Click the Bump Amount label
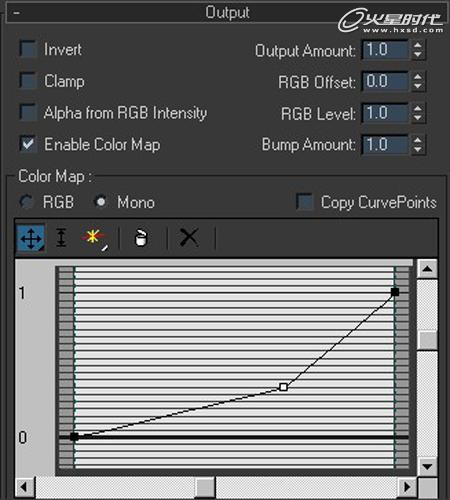Viewport: 450px width, 500px height. click(x=308, y=145)
